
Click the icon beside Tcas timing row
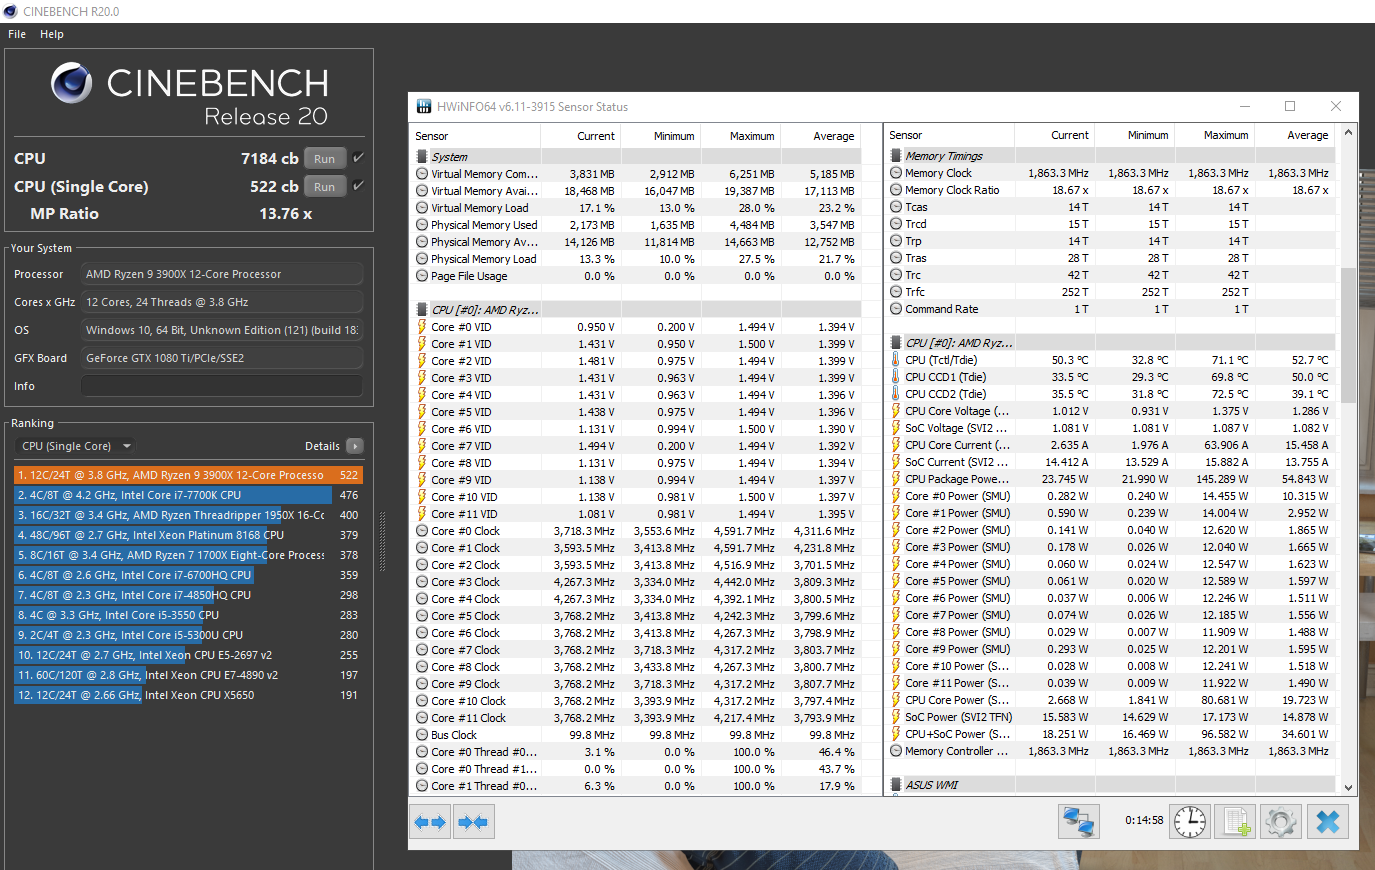click(896, 207)
